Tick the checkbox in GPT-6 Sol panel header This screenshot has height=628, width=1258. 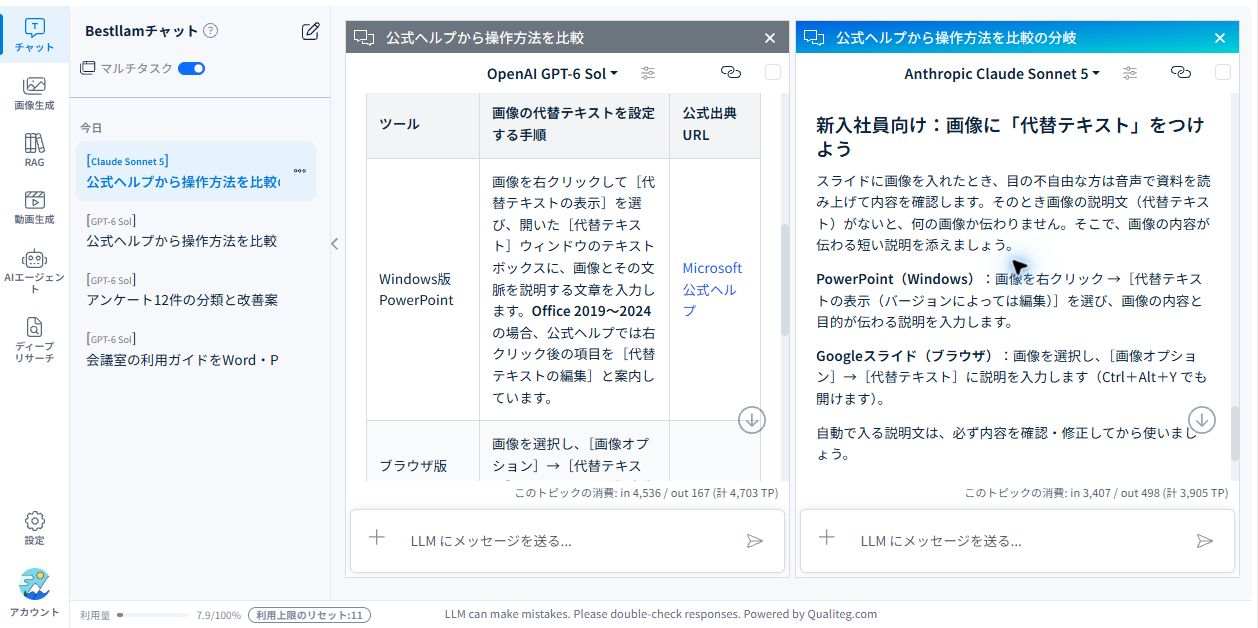pyautogui.click(x=772, y=72)
